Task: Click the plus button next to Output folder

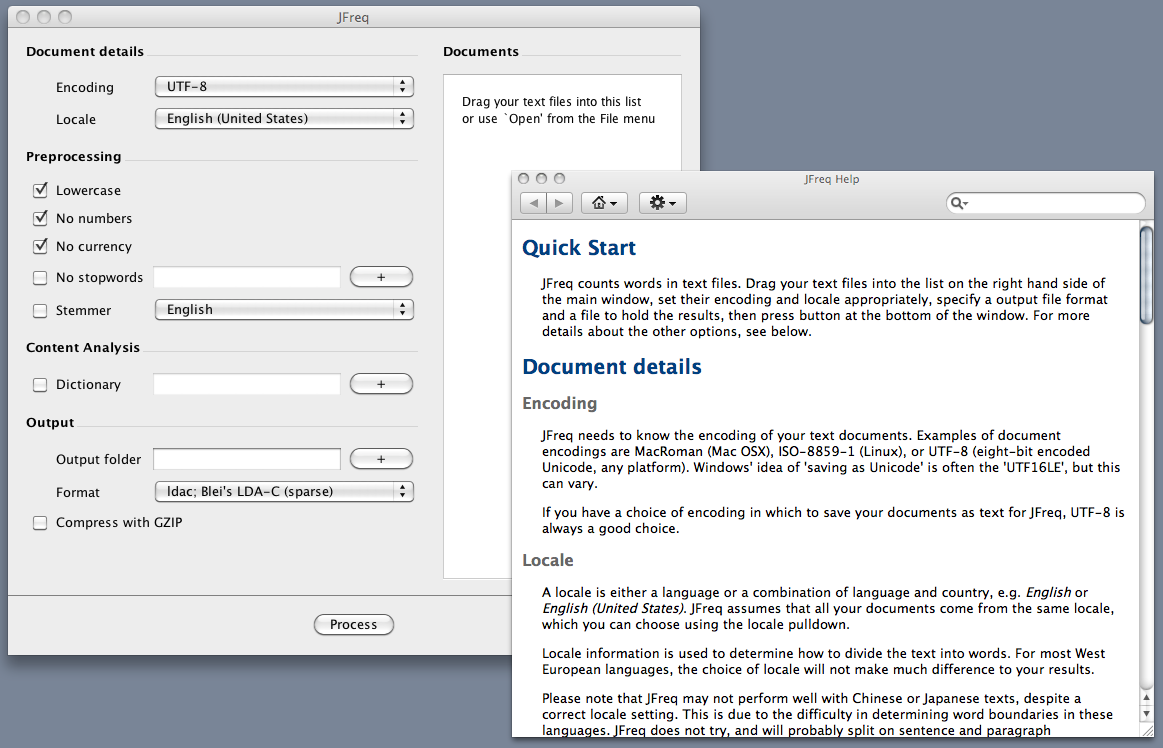Action: coord(381,459)
